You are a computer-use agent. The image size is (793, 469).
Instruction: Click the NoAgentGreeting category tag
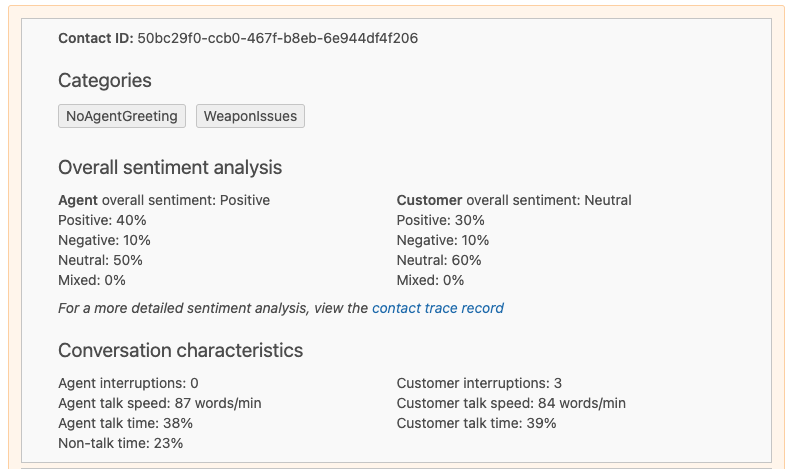point(122,116)
